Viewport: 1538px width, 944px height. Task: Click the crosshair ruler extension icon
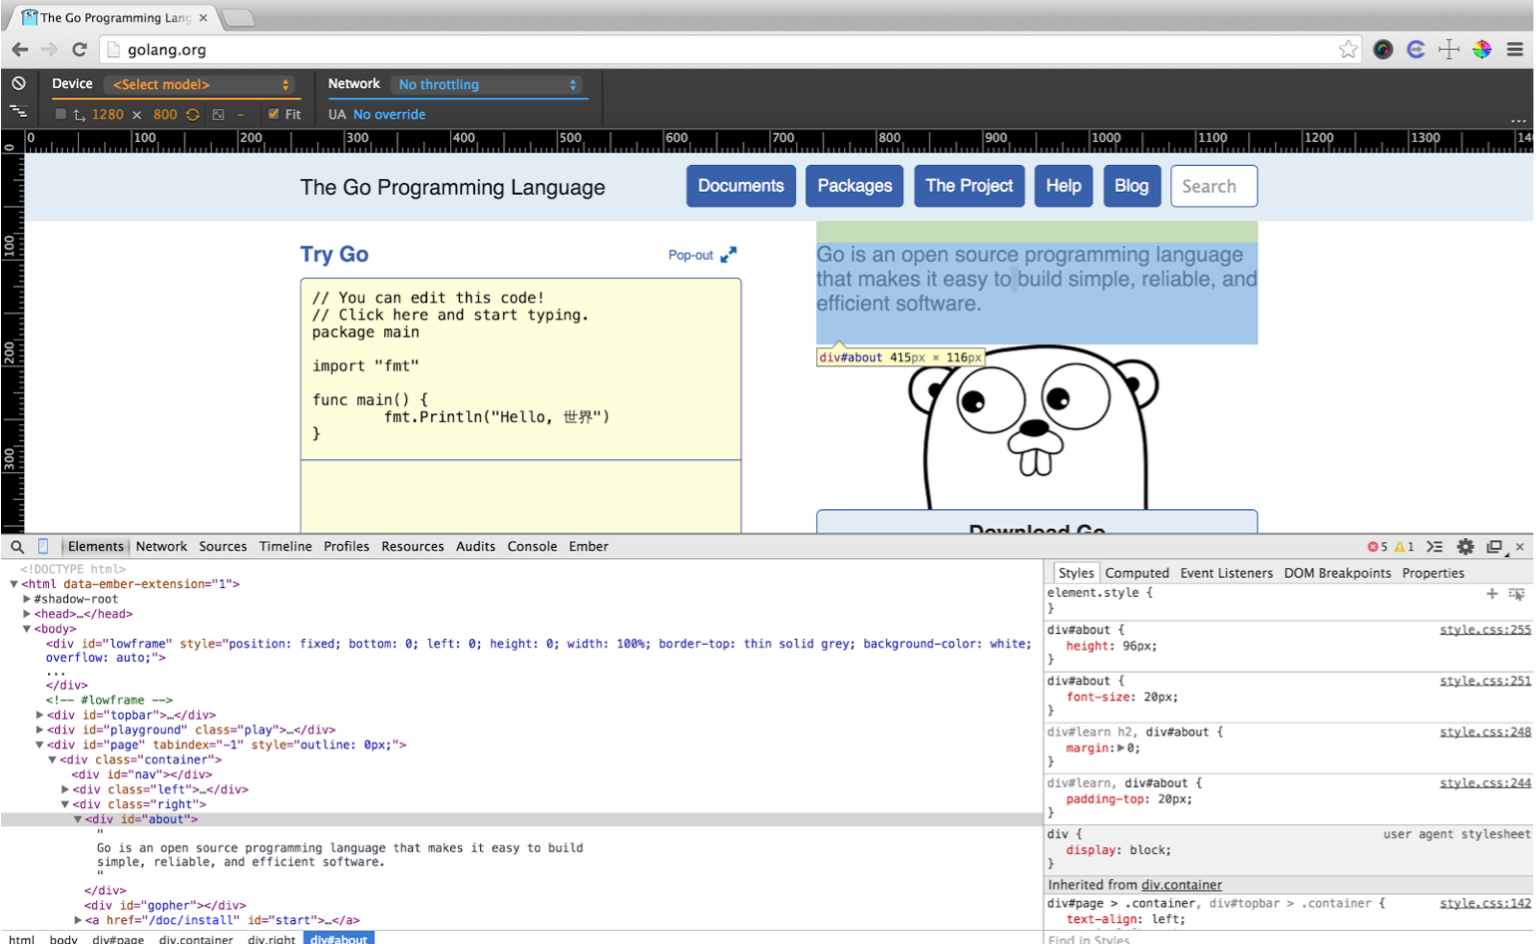click(x=1449, y=49)
